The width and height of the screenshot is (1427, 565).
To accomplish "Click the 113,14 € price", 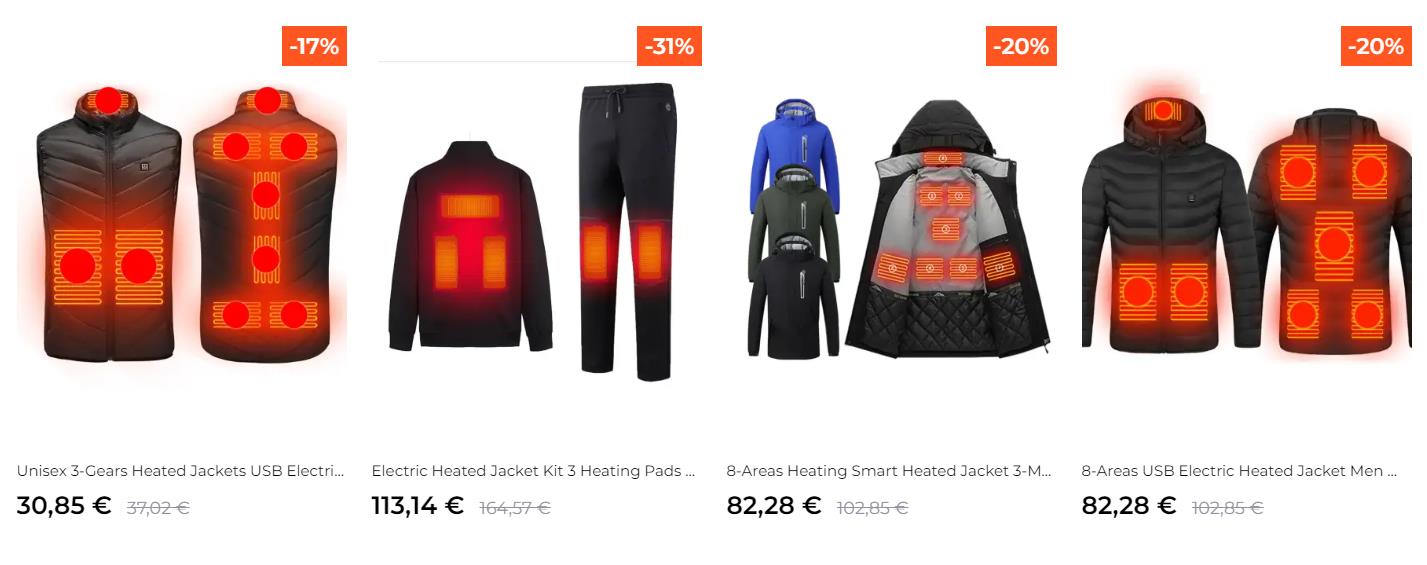I will [418, 506].
